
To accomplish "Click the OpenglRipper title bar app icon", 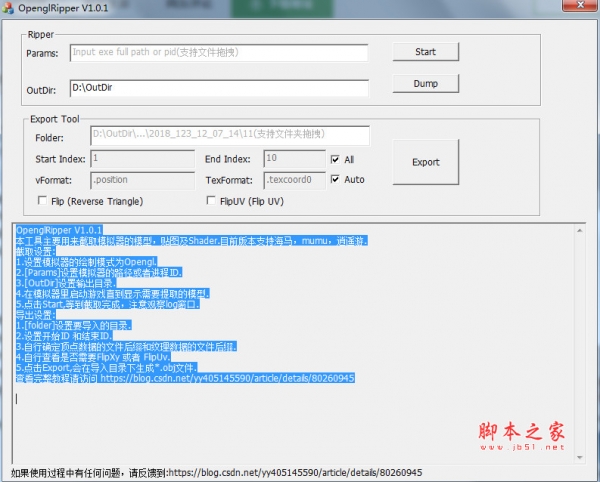I will (8, 8).
